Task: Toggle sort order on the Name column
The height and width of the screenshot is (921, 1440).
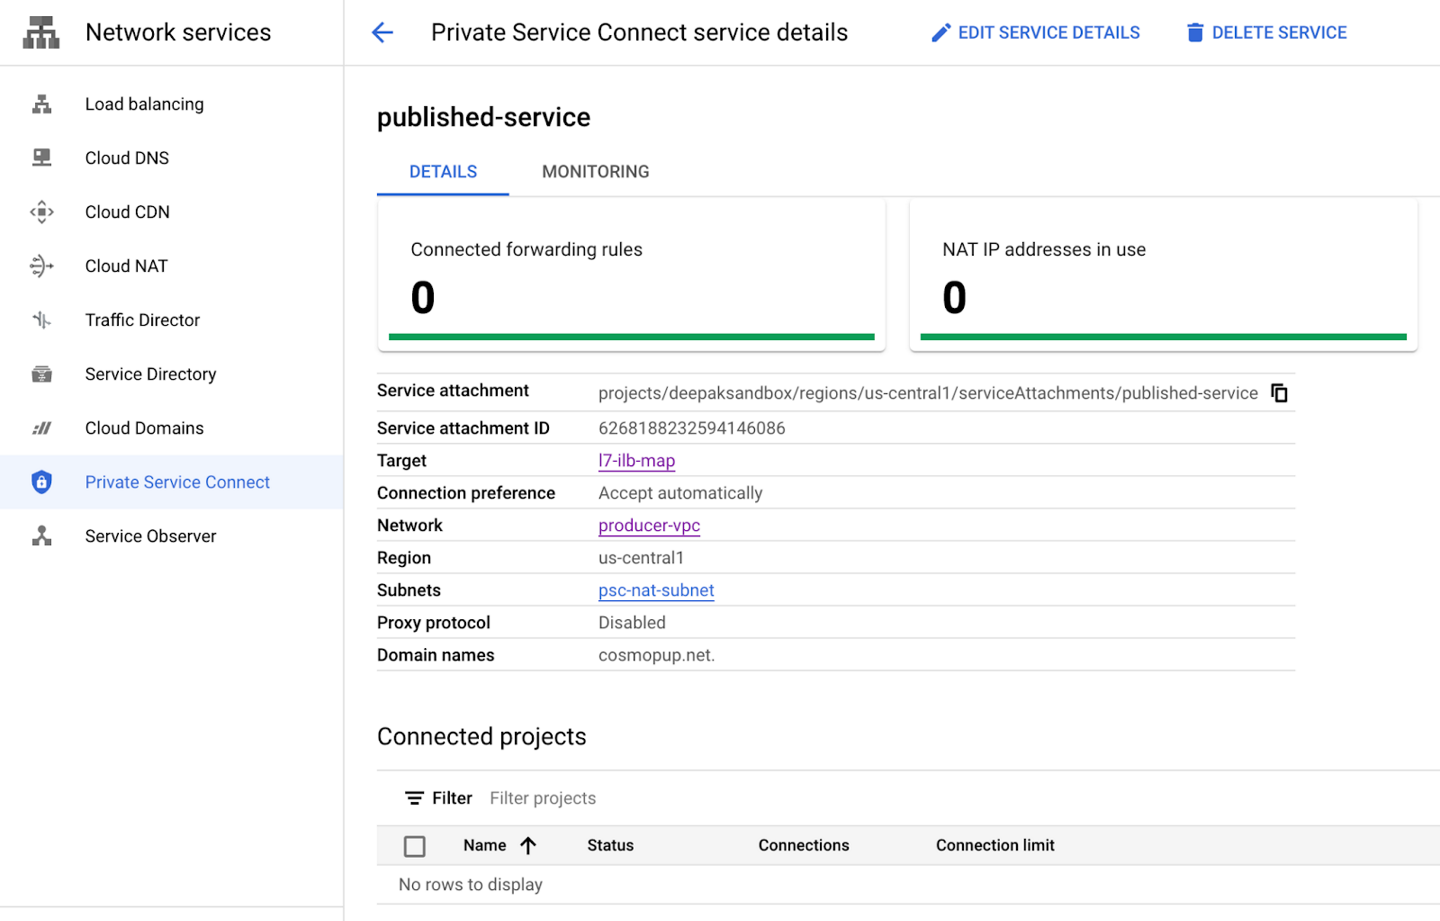Action: coord(531,845)
